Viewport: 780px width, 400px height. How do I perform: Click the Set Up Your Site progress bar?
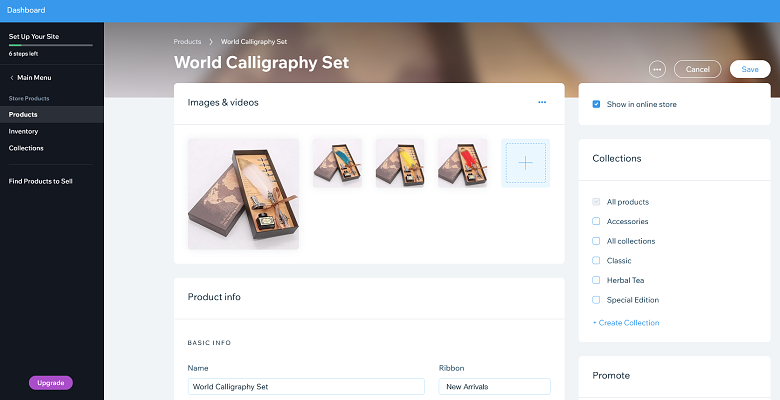pos(51,45)
